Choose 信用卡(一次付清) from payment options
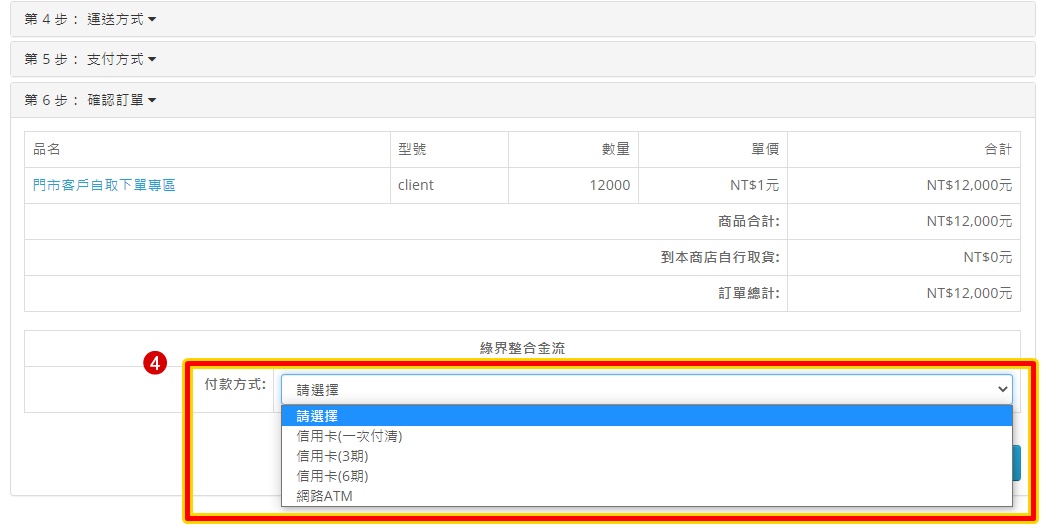1060x529 pixels. click(x=349, y=436)
